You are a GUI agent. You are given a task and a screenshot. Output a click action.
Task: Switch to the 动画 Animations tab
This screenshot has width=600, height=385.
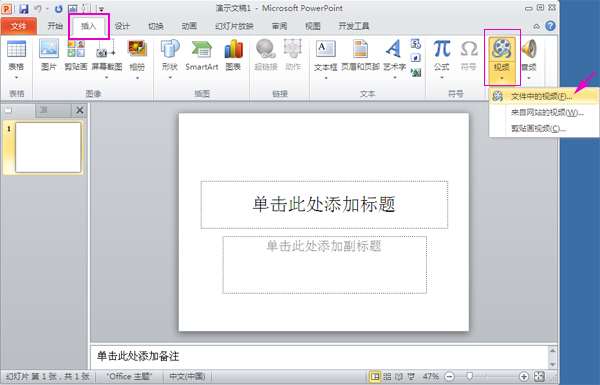click(189, 26)
